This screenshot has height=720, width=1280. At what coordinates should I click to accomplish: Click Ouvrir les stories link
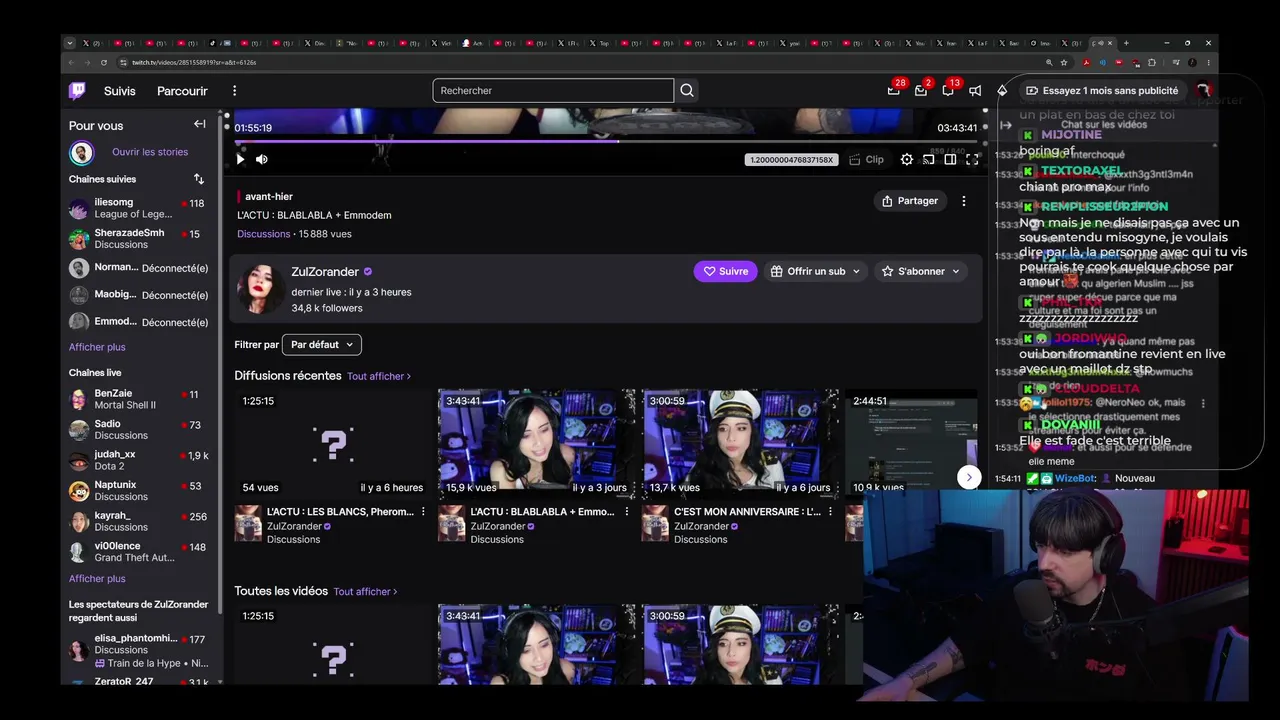[150, 152]
